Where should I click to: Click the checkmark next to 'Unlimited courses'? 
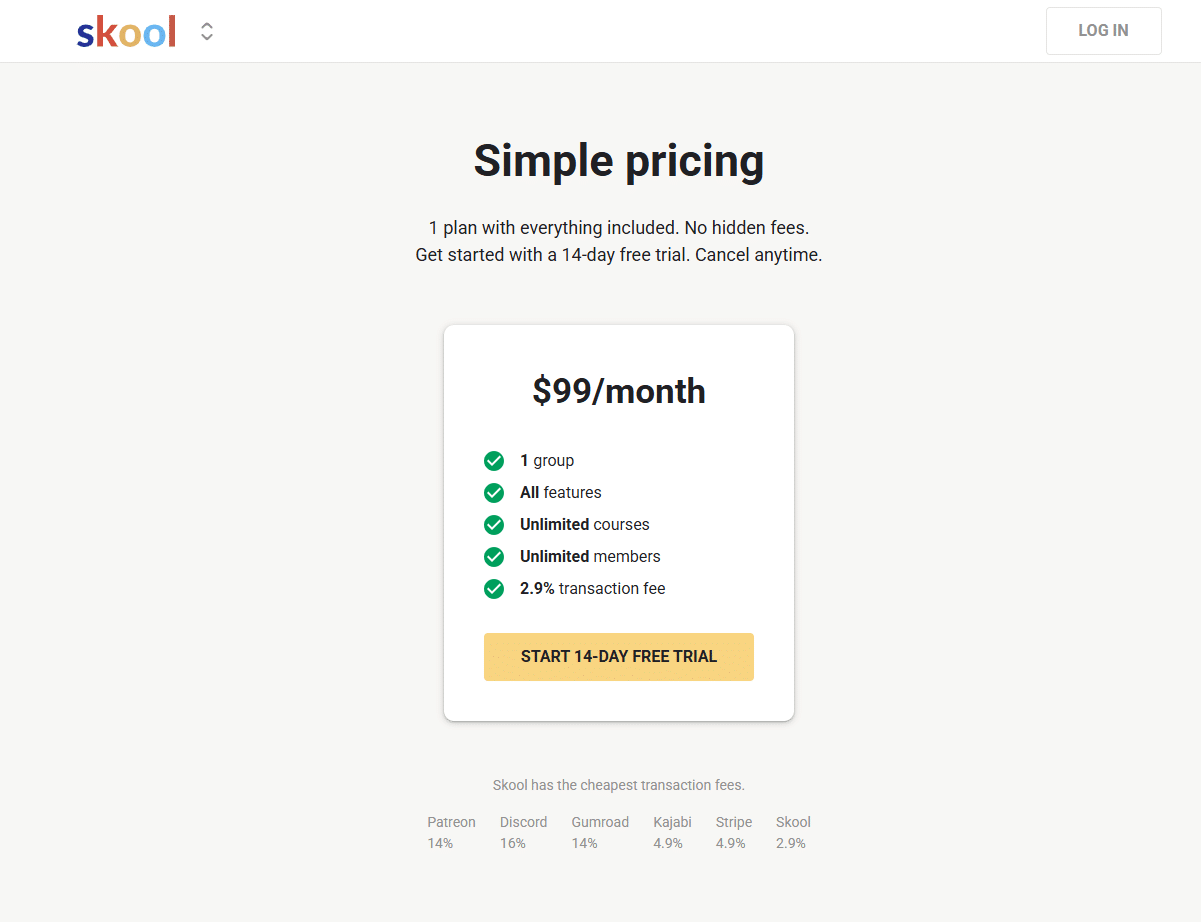494,525
